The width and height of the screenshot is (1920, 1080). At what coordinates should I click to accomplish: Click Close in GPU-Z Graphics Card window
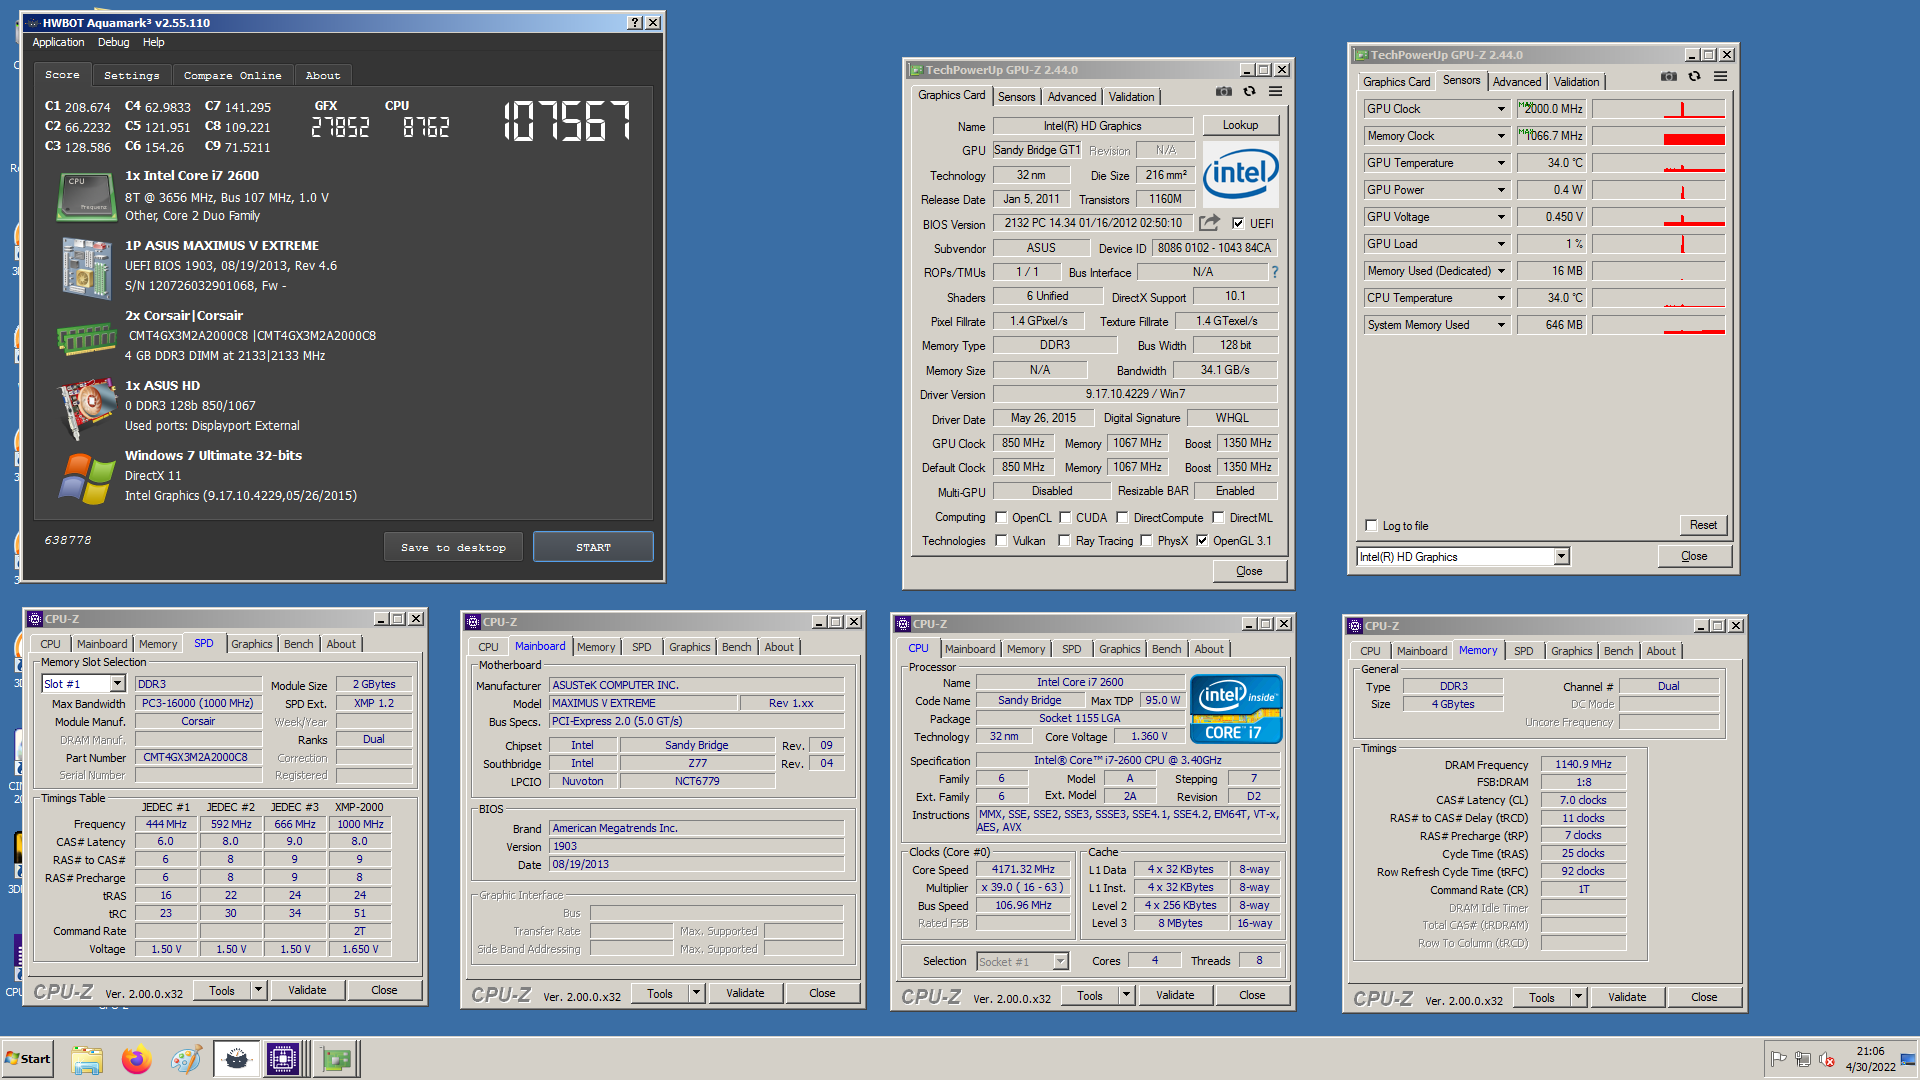tap(1249, 571)
